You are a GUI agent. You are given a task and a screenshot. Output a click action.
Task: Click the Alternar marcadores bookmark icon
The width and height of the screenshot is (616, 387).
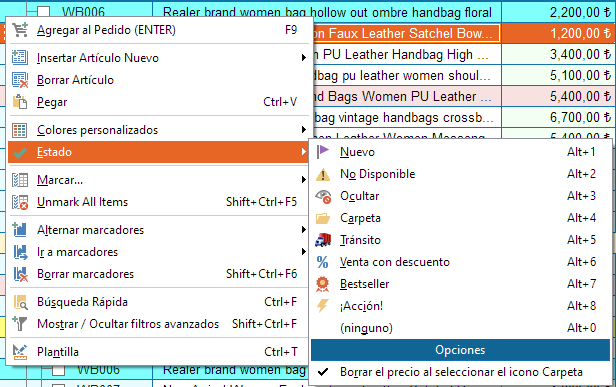click(20, 230)
